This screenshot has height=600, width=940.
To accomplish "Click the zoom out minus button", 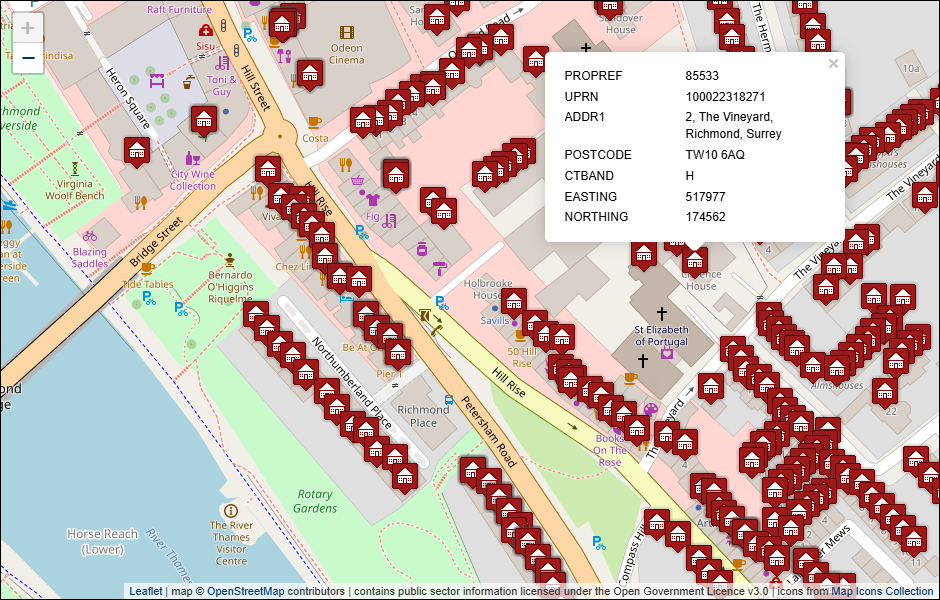I will [28, 58].
